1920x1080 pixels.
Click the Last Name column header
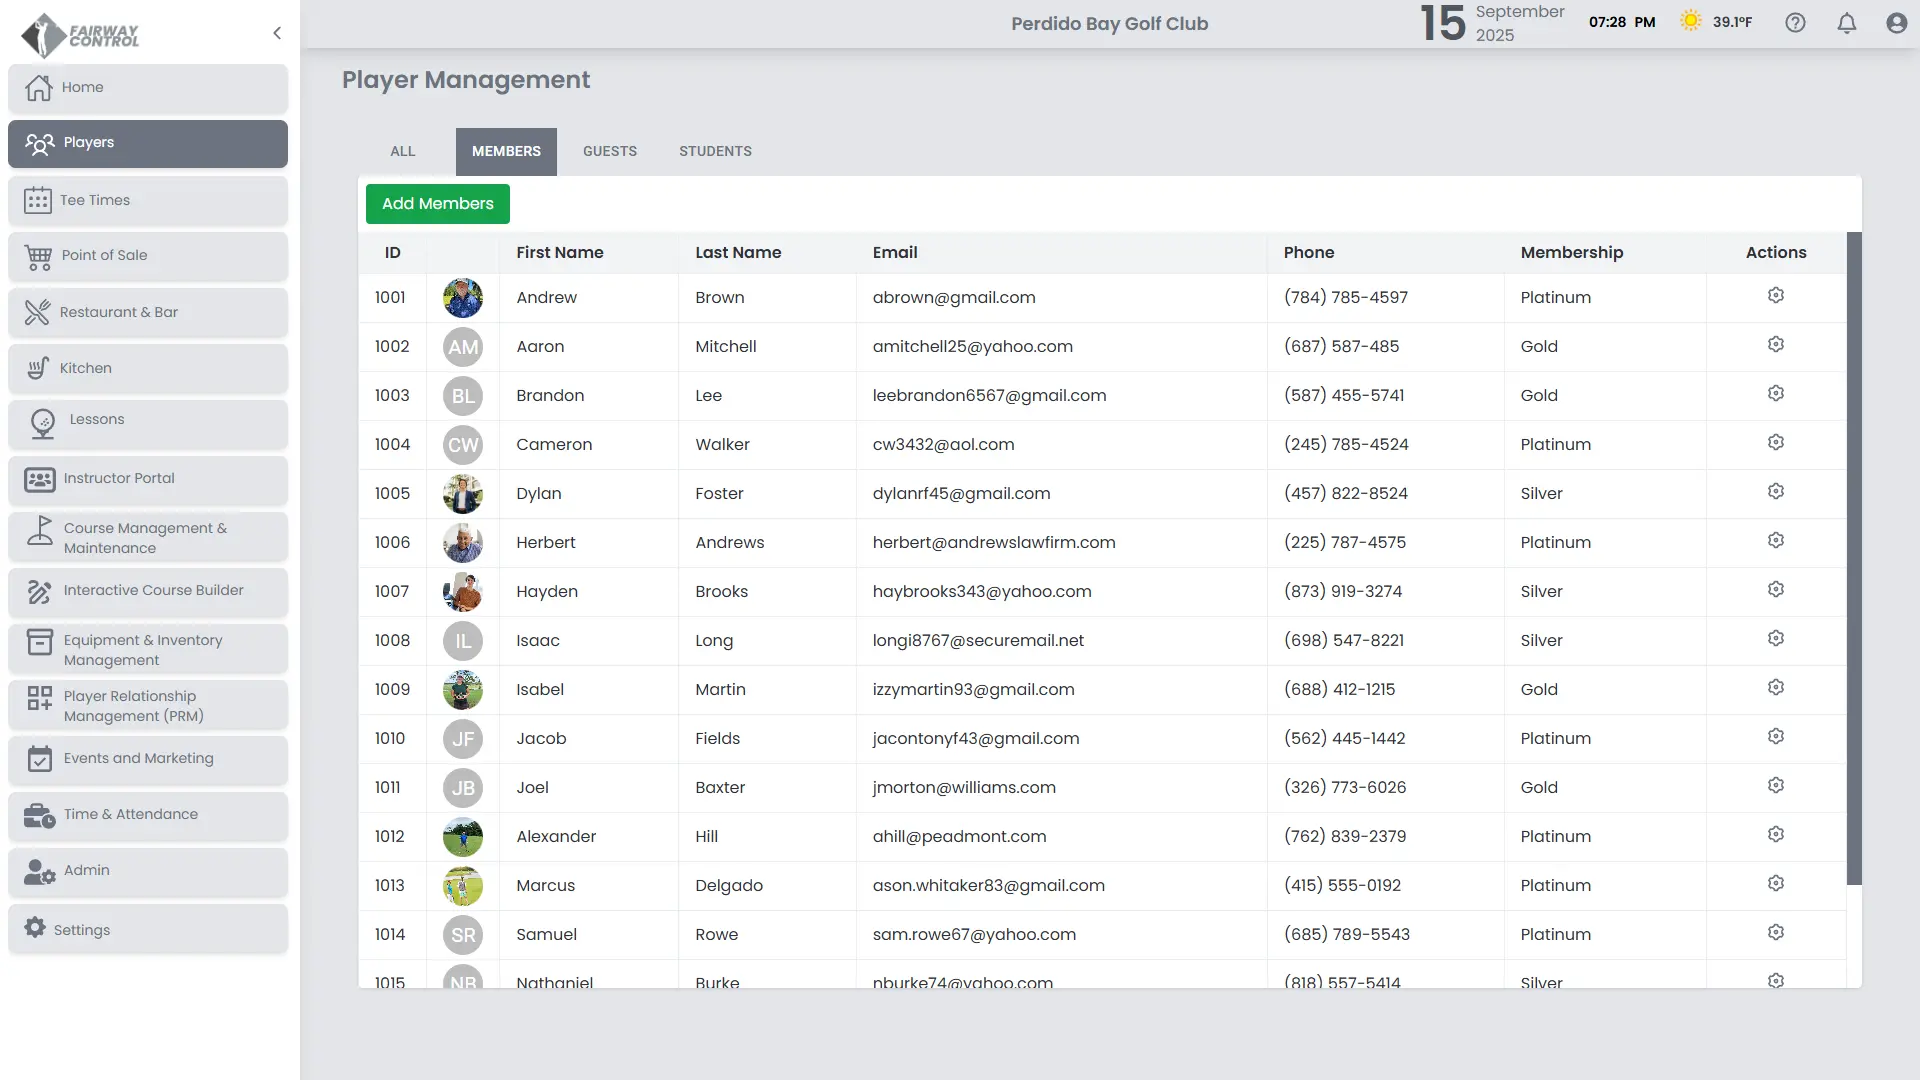[738, 253]
